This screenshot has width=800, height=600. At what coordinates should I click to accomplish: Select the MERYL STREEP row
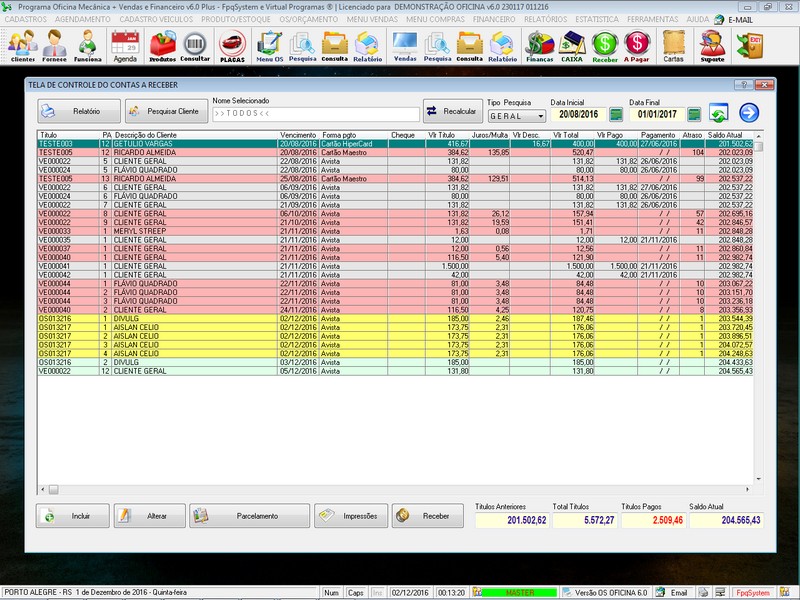(x=395, y=231)
